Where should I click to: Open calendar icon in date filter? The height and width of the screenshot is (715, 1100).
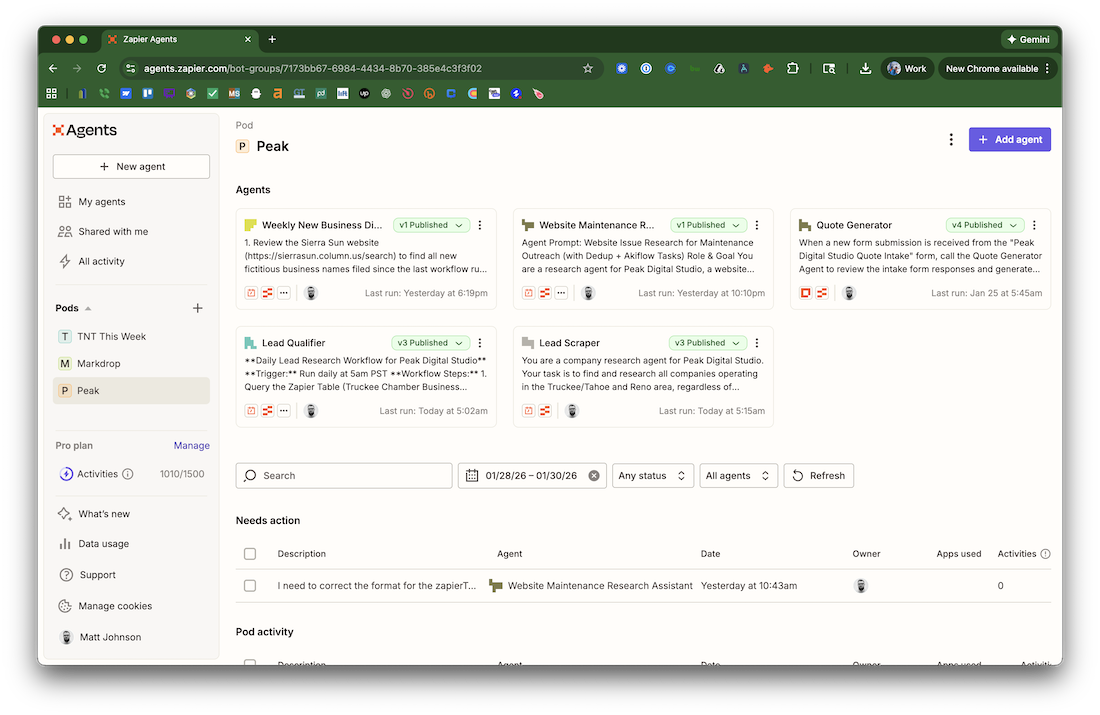472,476
